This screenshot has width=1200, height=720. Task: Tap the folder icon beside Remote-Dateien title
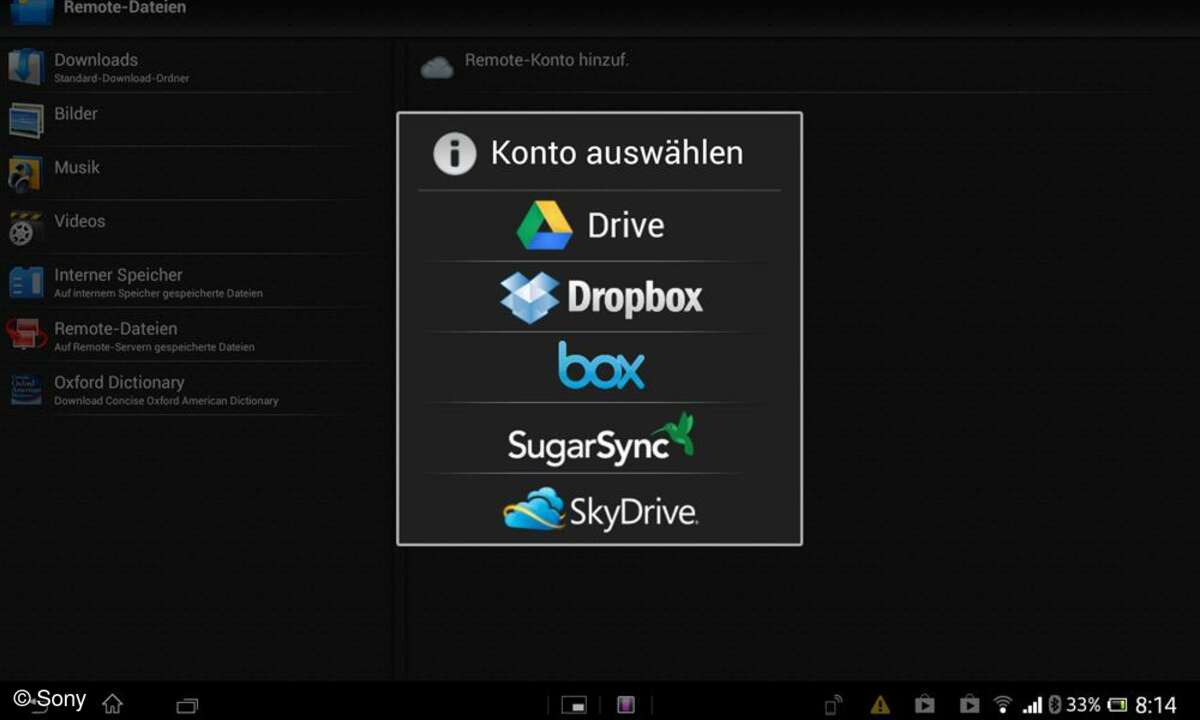(x=31, y=12)
